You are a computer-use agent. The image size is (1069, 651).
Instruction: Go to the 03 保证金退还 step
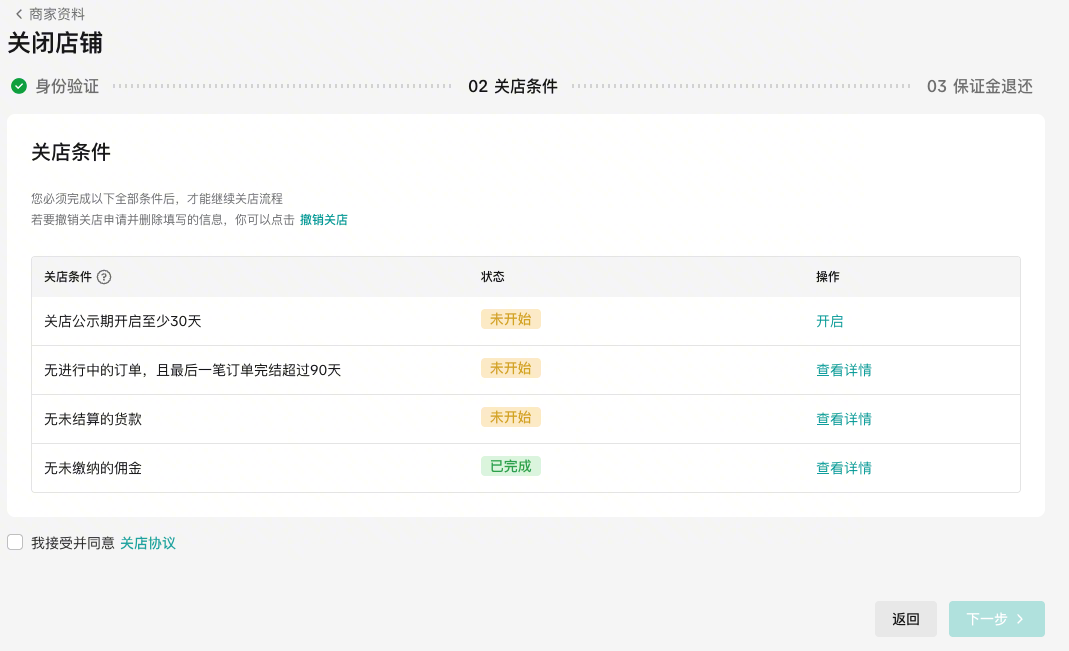point(979,86)
